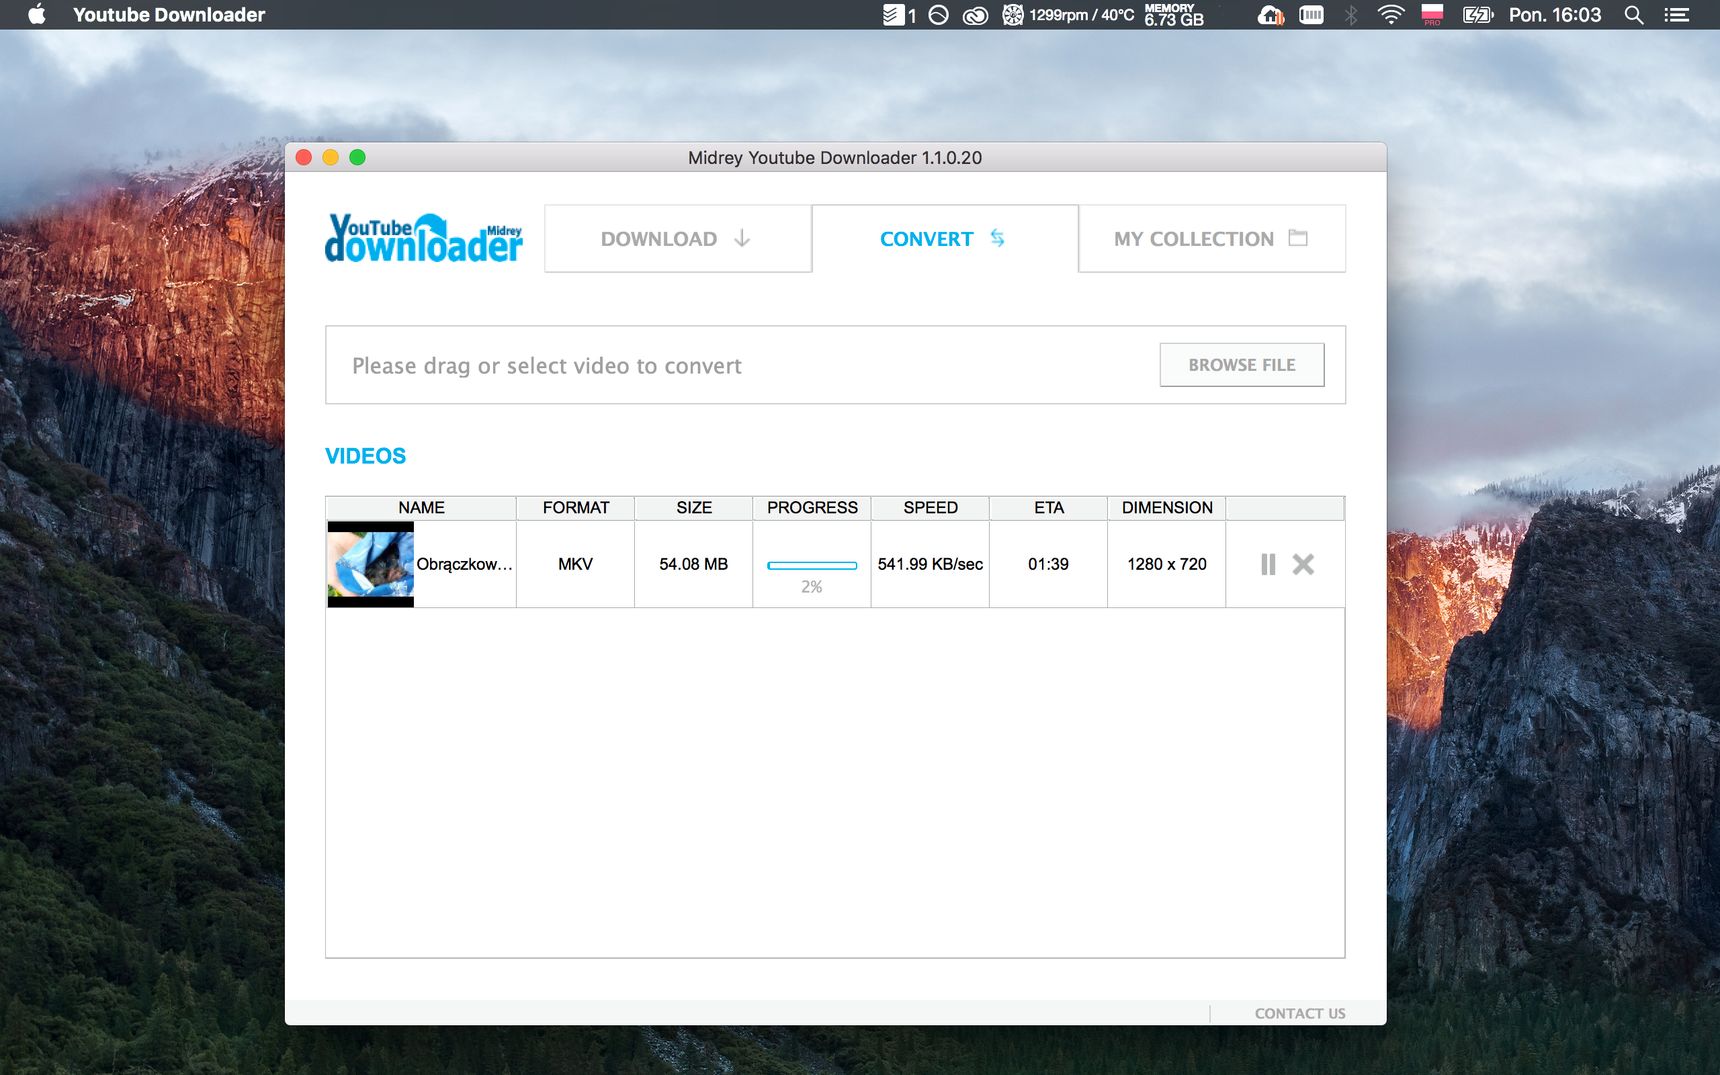Open the CONTACT US link
Image resolution: width=1720 pixels, height=1075 pixels.
click(x=1300, y=1013)
